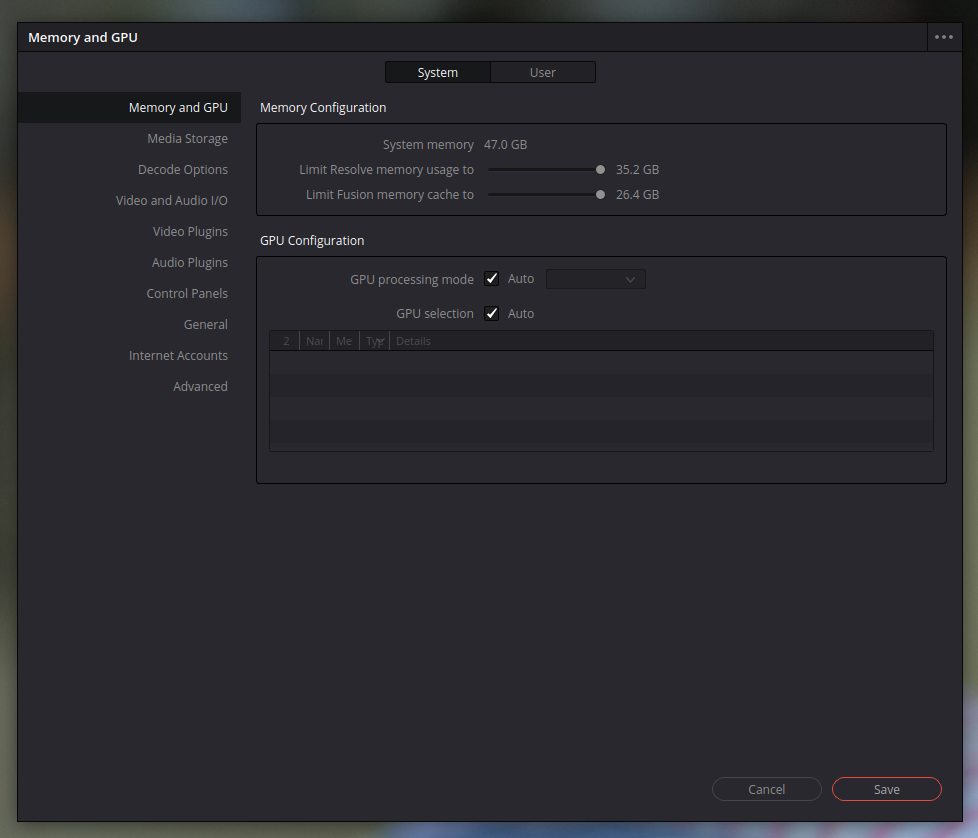The width and height of the screenshot is (978, 838).
Task: Click the 47.0 GB system memory value
Action: click(505, 145)
